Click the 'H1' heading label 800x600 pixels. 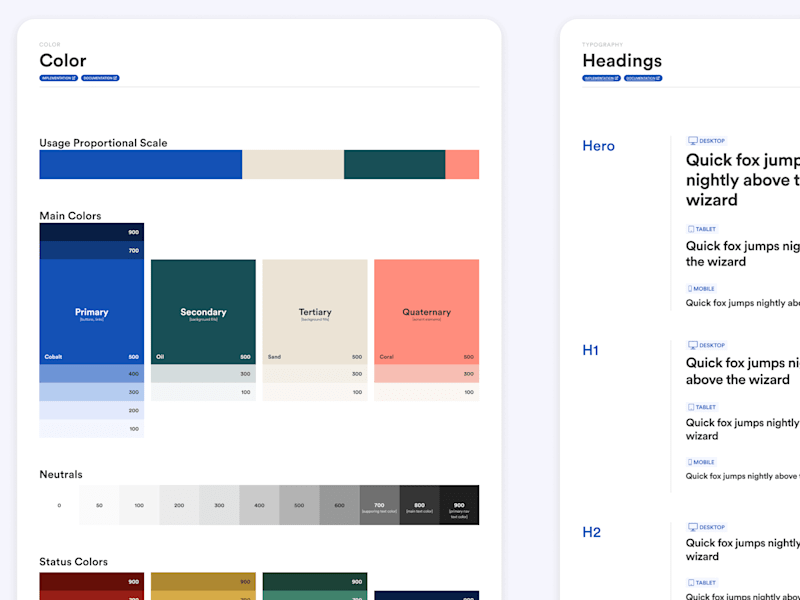(590, 351)
